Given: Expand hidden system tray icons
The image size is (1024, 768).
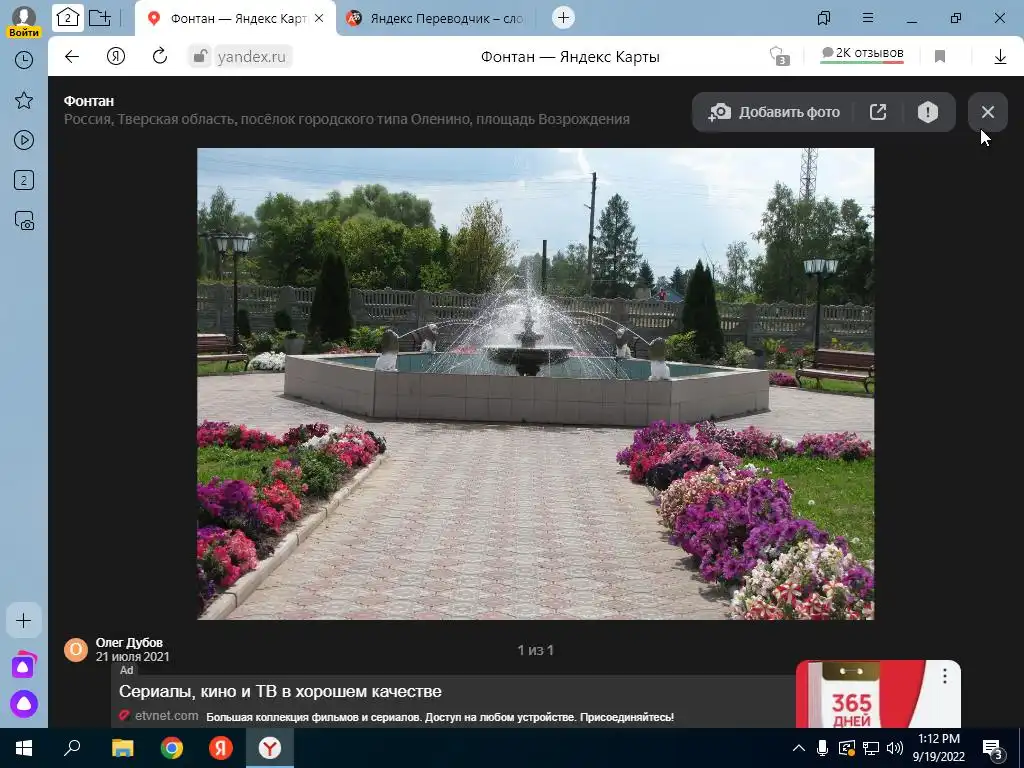Looking at the screenshot, I should pyautogui.click(x=799, y=748).
